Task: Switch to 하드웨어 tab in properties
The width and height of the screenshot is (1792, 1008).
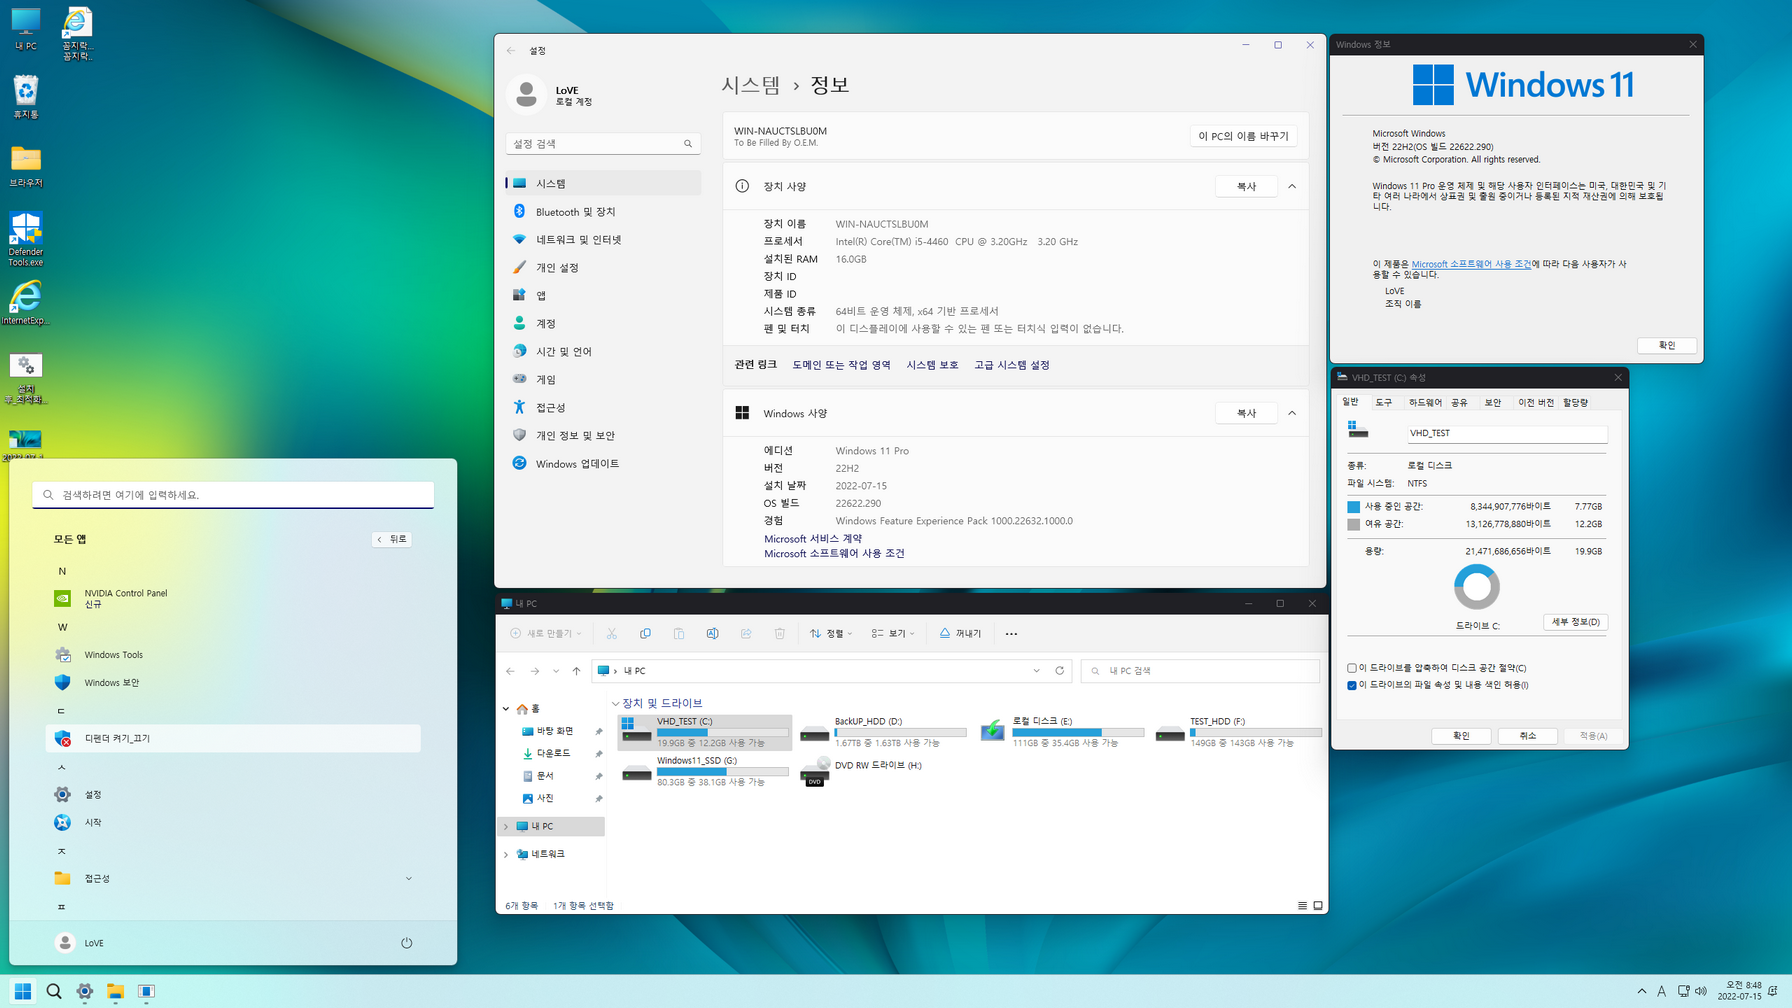Action: (x=1425, y=402)
